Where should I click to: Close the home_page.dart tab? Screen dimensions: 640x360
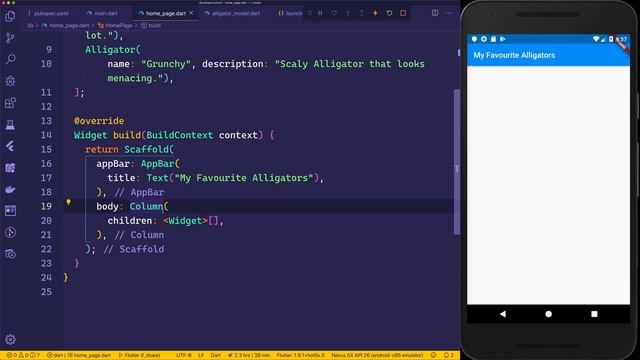coord(191,13)
